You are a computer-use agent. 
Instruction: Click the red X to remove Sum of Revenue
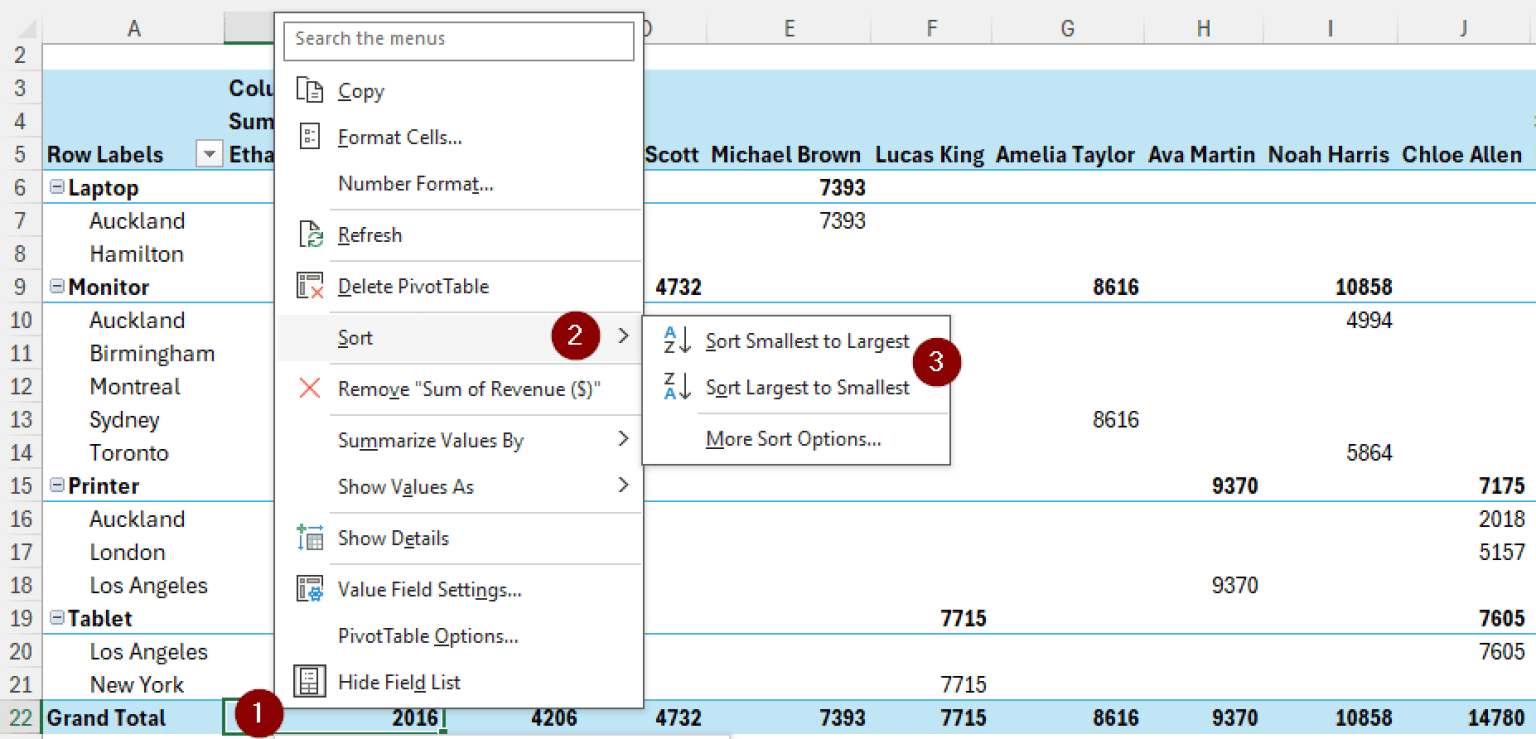311,388
